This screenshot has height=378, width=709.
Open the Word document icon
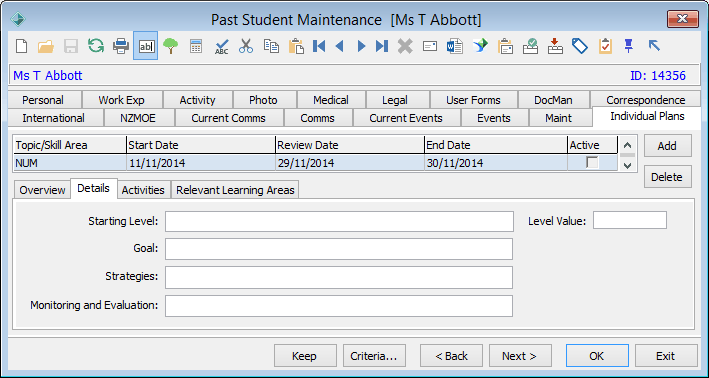click(x=455, y=46)
